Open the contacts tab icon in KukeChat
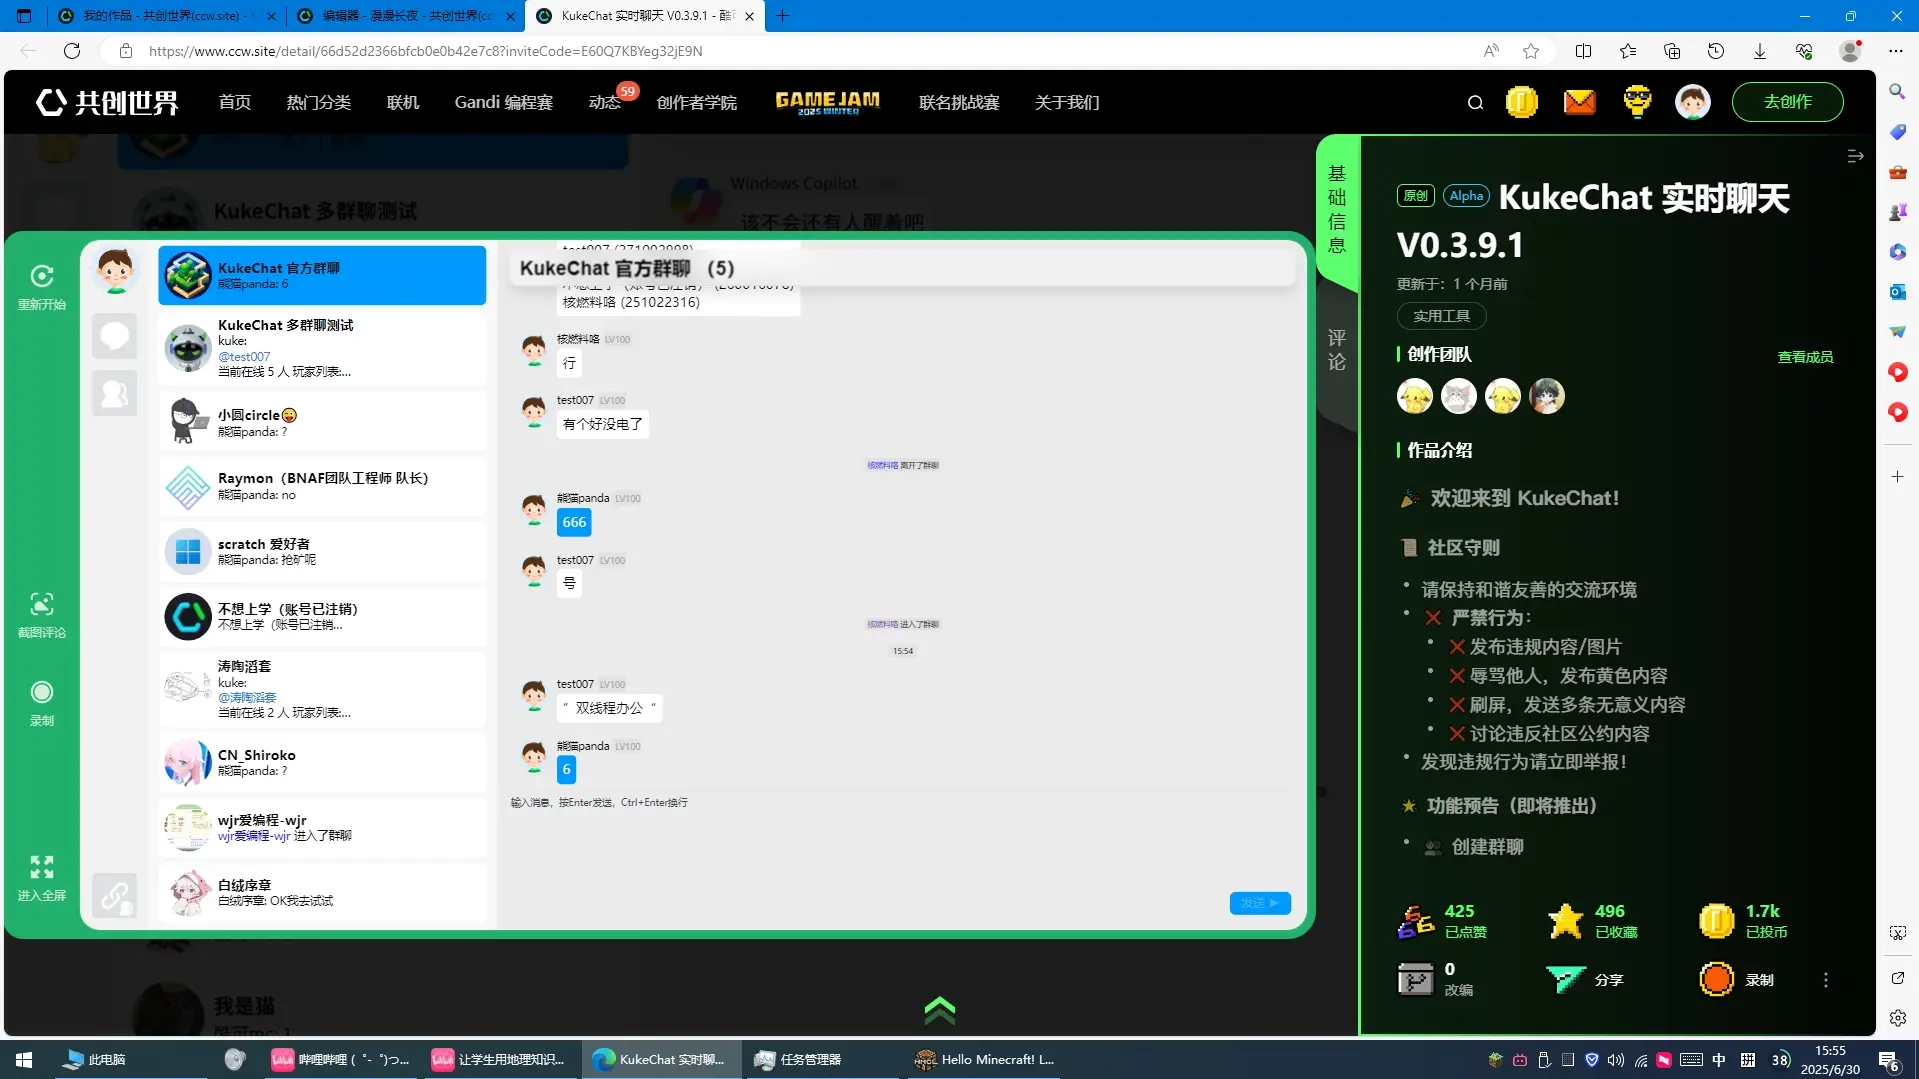This screenshot has width=1919, height=1079. coord(115,393)
